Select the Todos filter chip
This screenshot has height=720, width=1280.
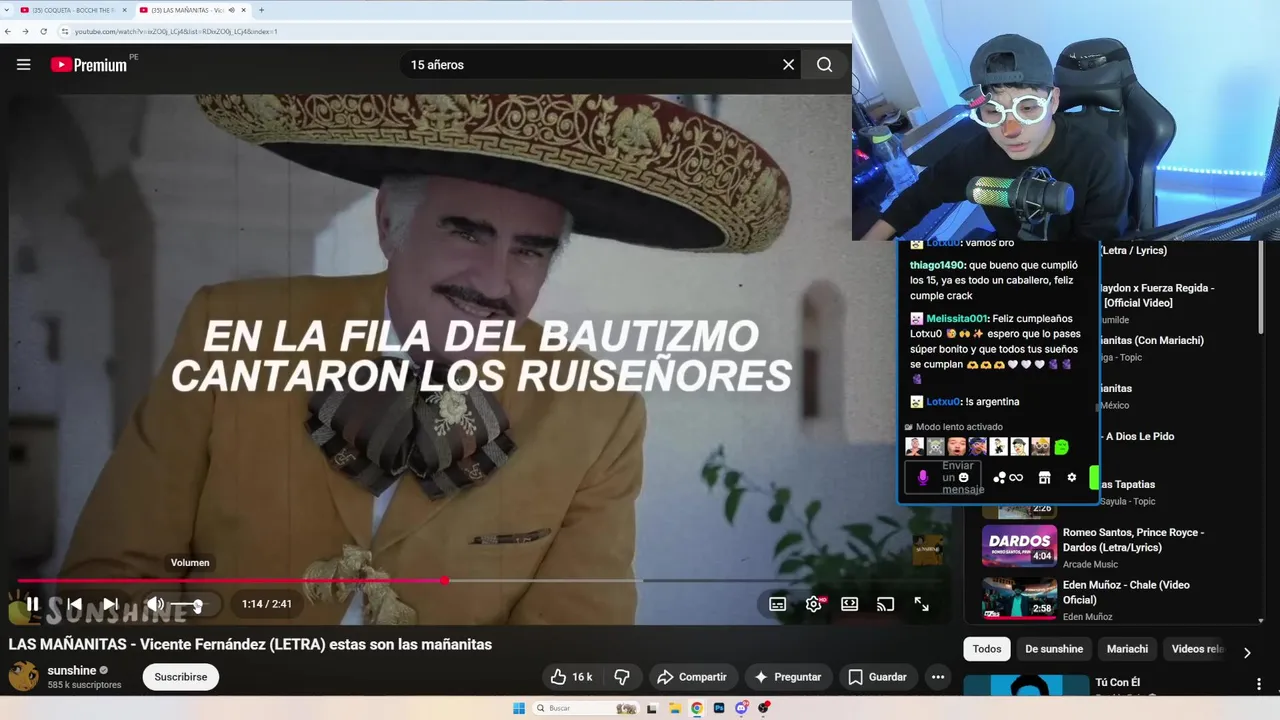[x=987, y=649]
